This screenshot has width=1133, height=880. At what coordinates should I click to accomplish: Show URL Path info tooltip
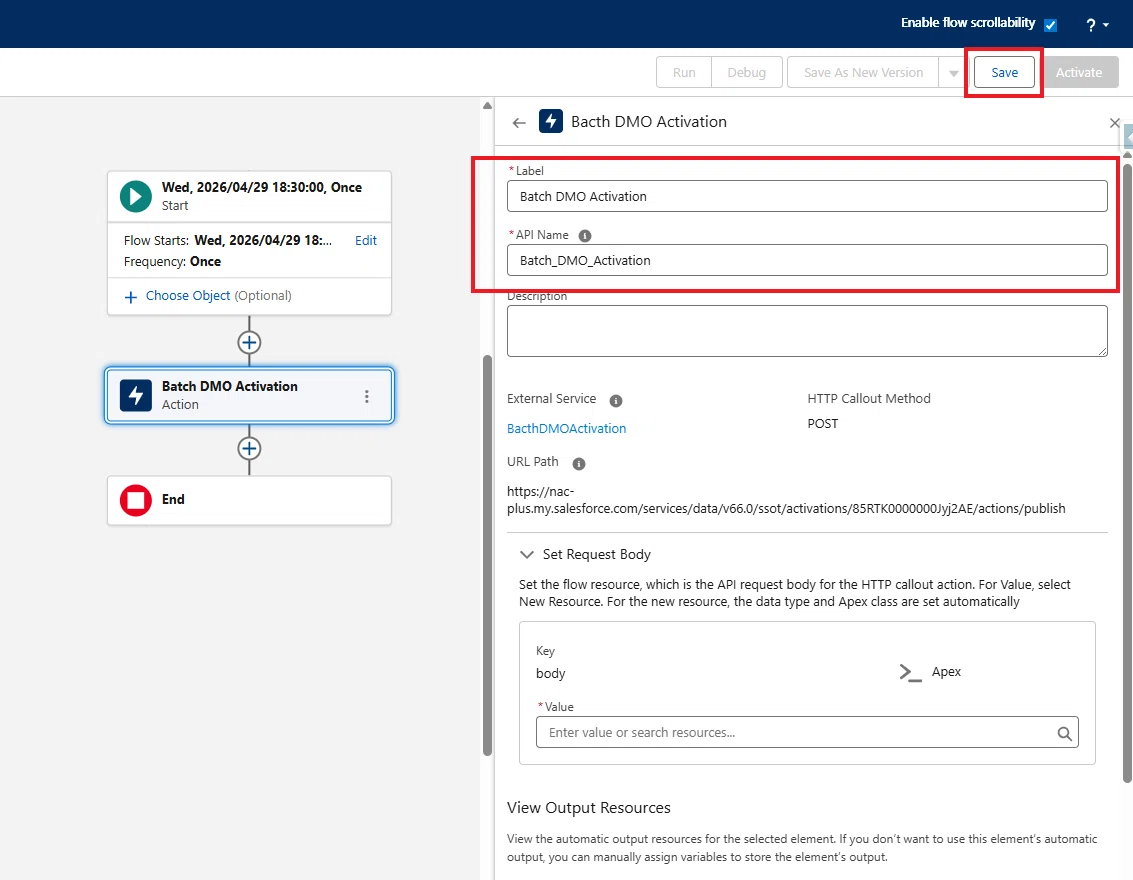579,463
